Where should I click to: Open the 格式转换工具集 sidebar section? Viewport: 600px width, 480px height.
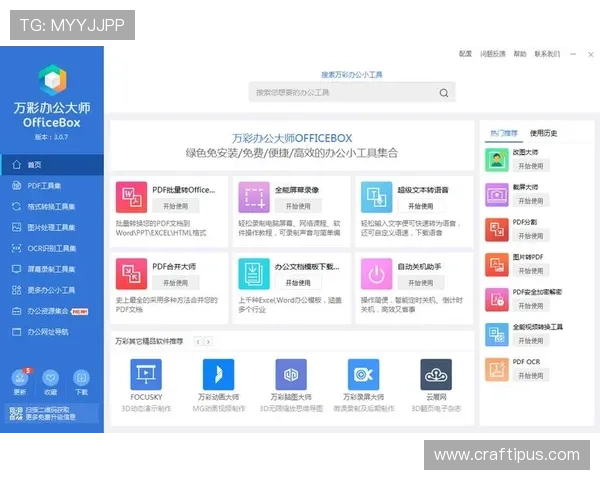52,207
